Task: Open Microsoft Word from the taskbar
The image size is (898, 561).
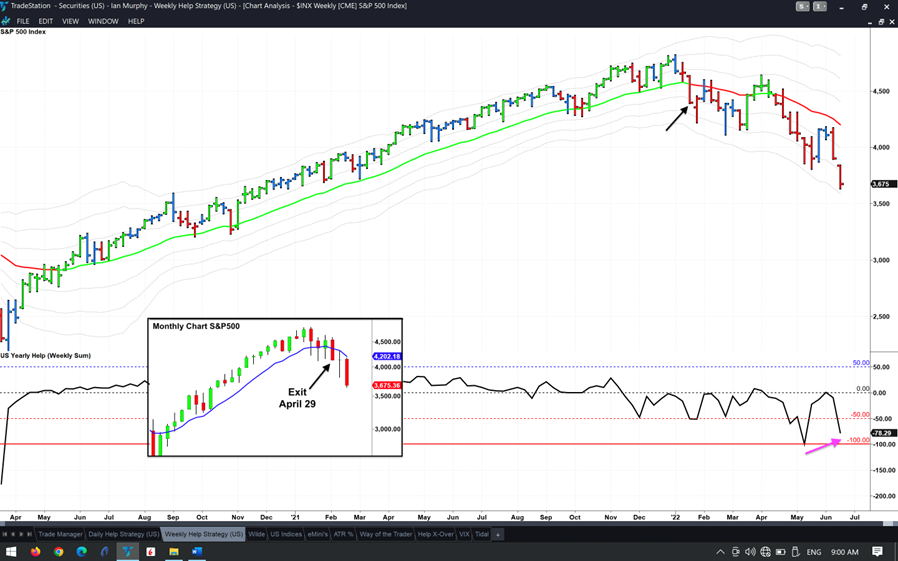Action: (196, 551)
